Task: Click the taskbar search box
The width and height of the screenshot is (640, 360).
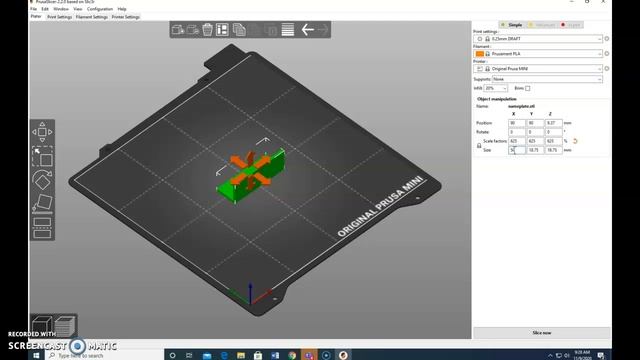Action: point(104,356)
